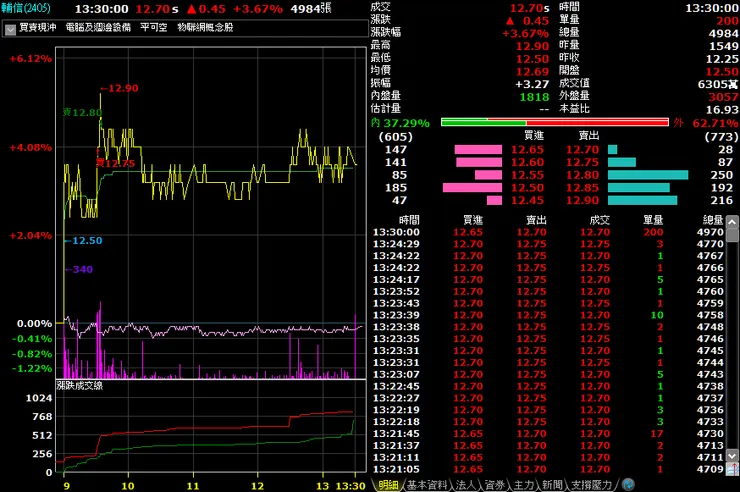Screen dimensions: 740x492
Task: Click the 振幅 value +3.27
Action: 532,84
